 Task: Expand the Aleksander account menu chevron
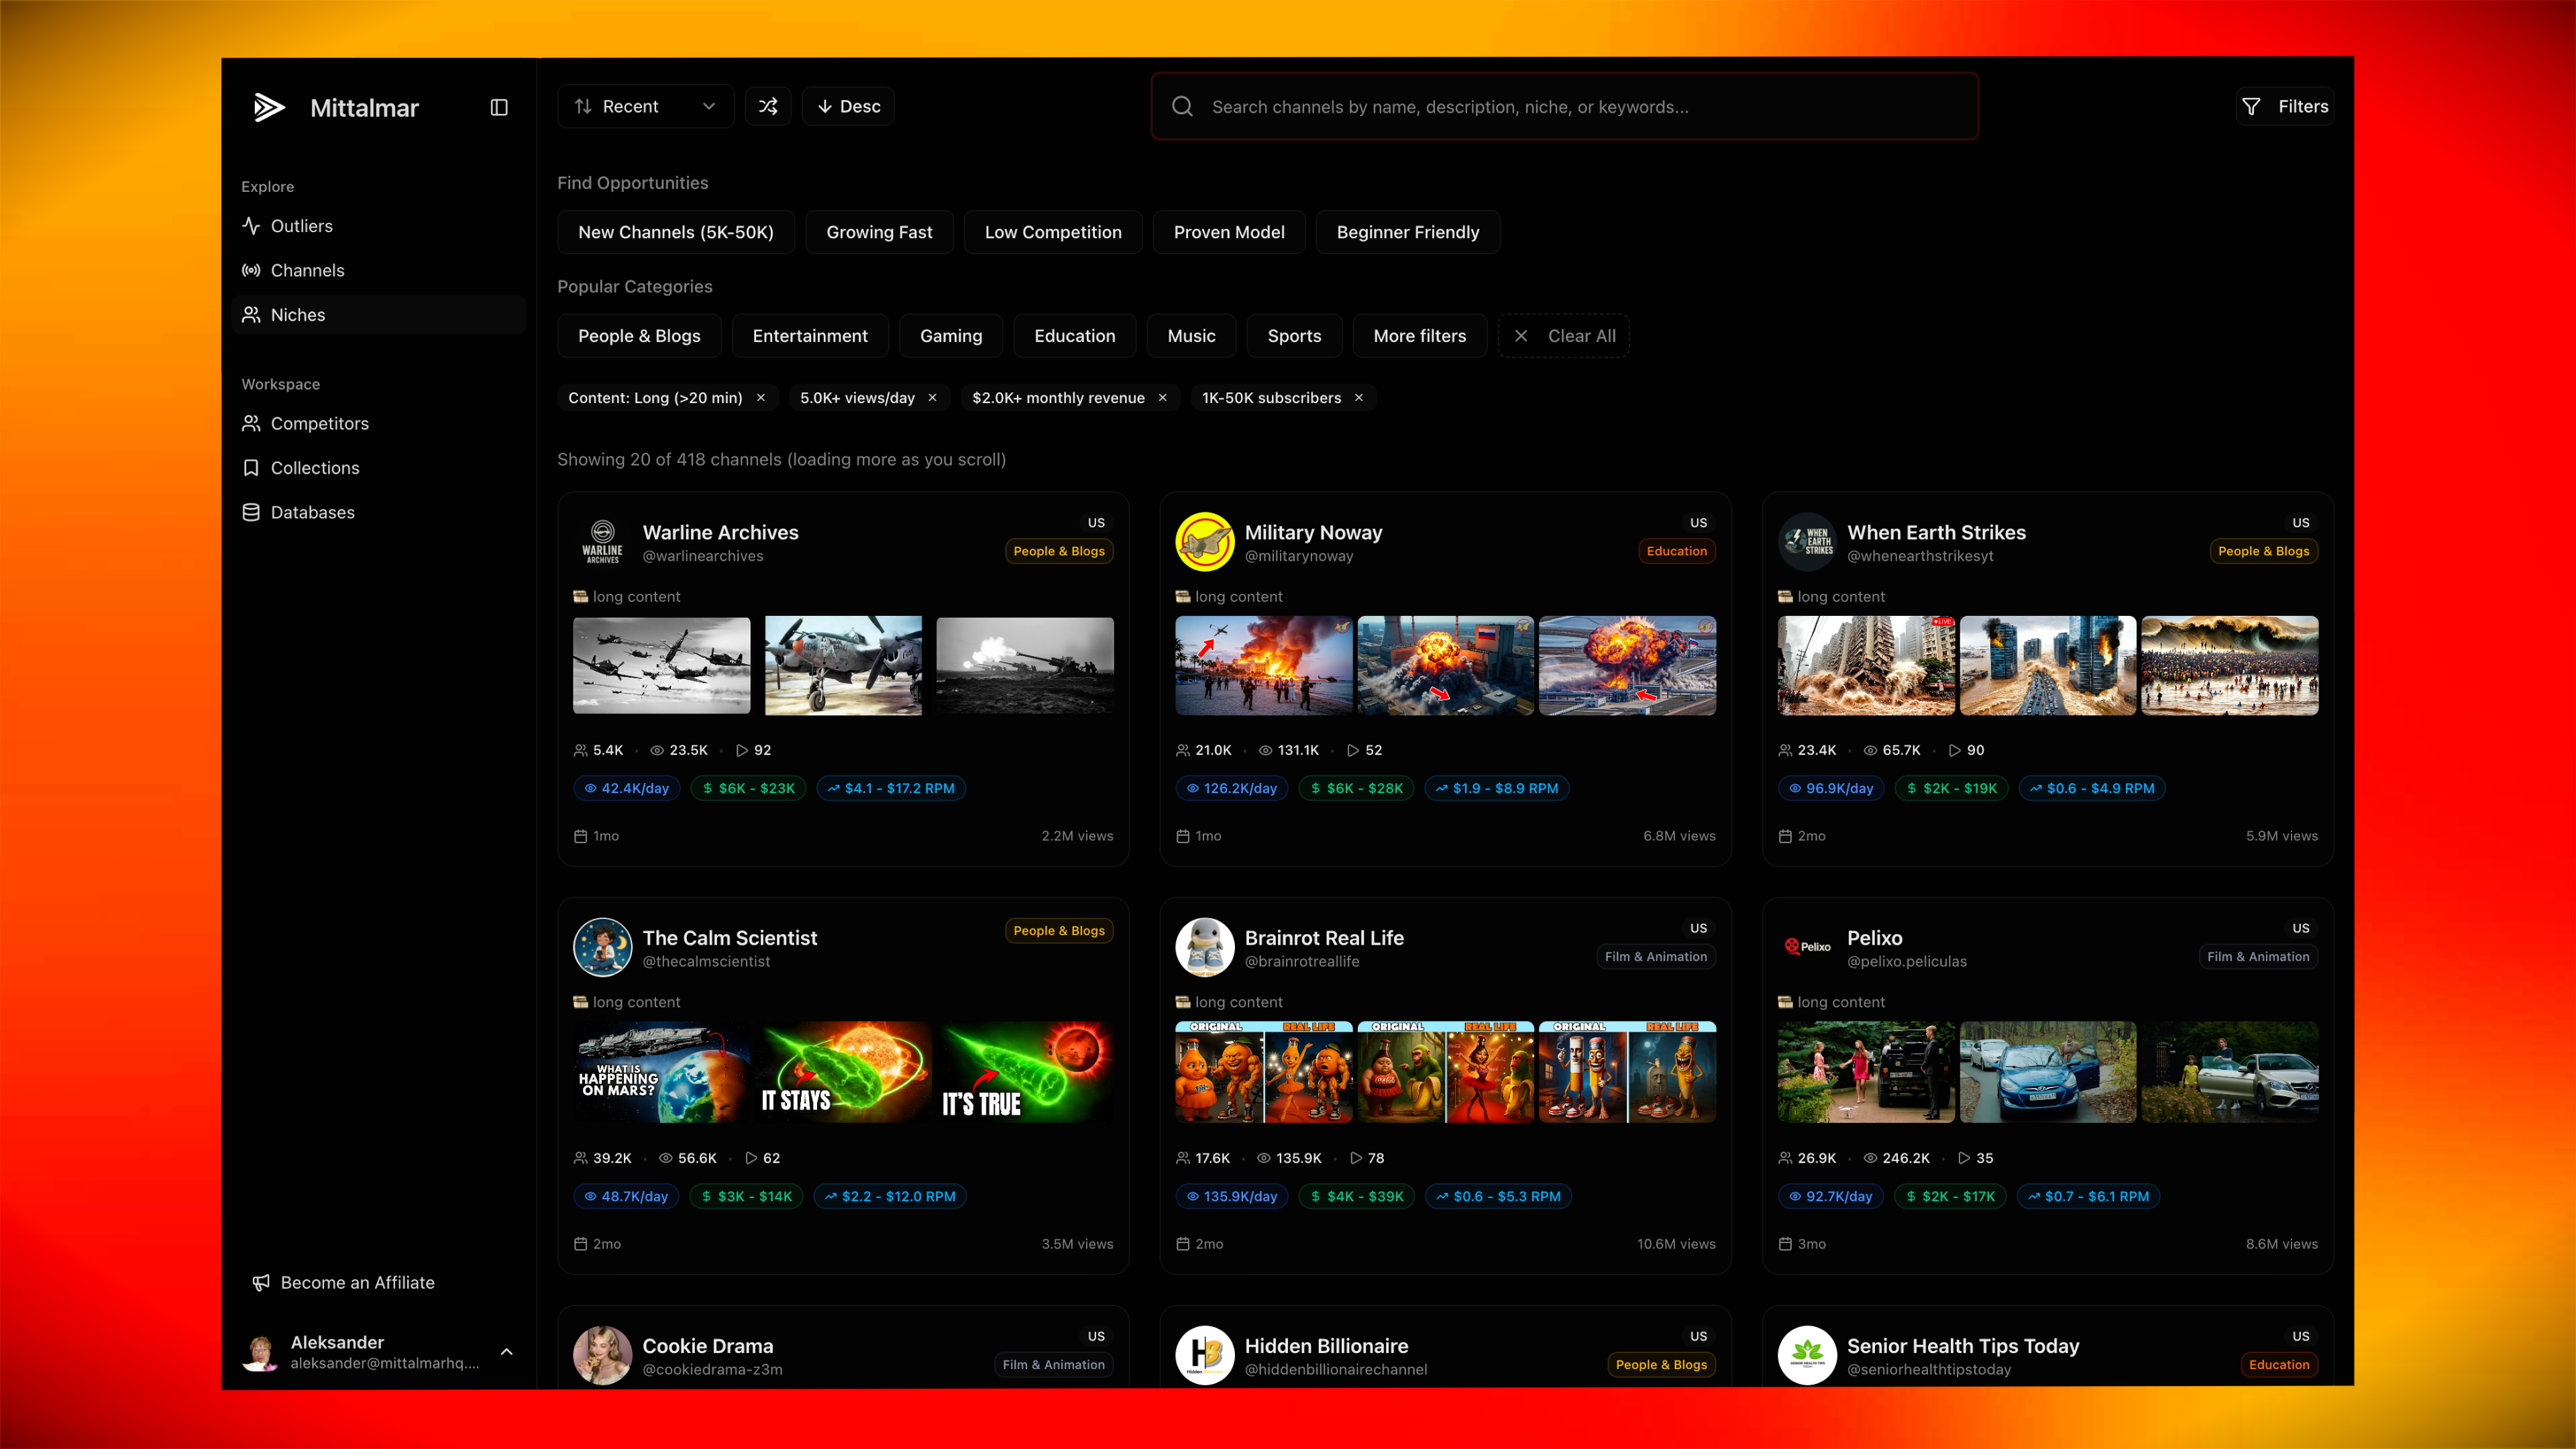tap(507, 1352)
